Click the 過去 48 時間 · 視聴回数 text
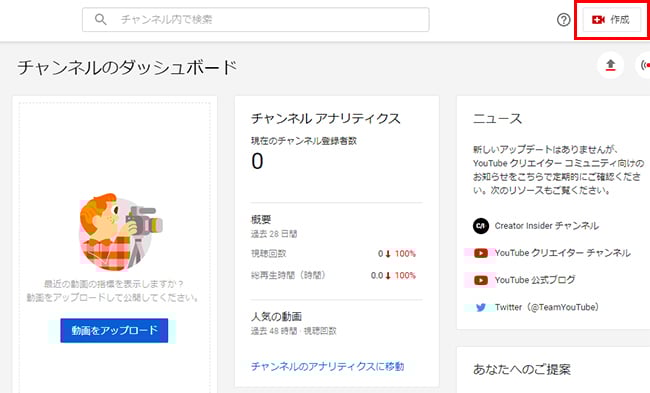650x393 pixels. (x=293, y=331)
